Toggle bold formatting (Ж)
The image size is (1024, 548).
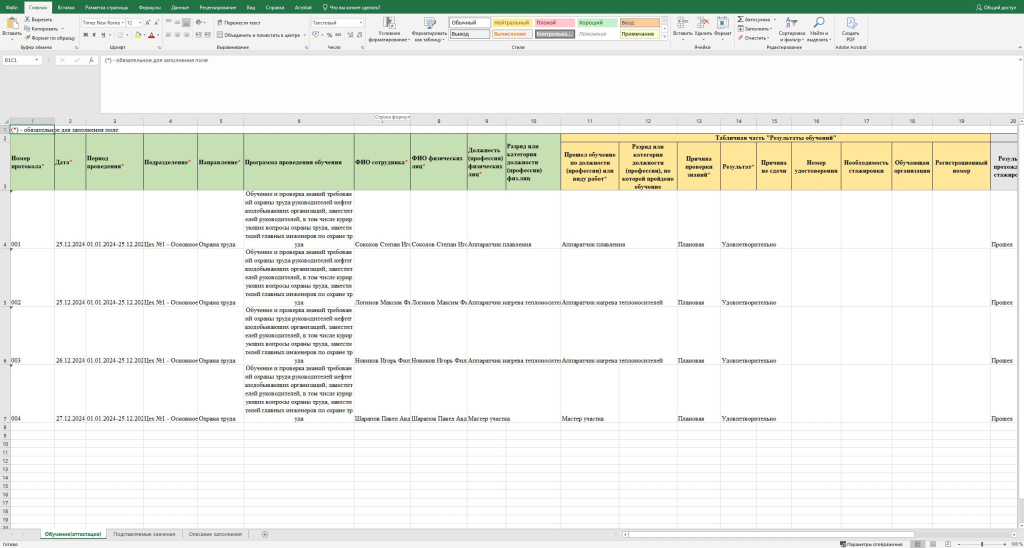pyautogui.click(x=86, y=35)
